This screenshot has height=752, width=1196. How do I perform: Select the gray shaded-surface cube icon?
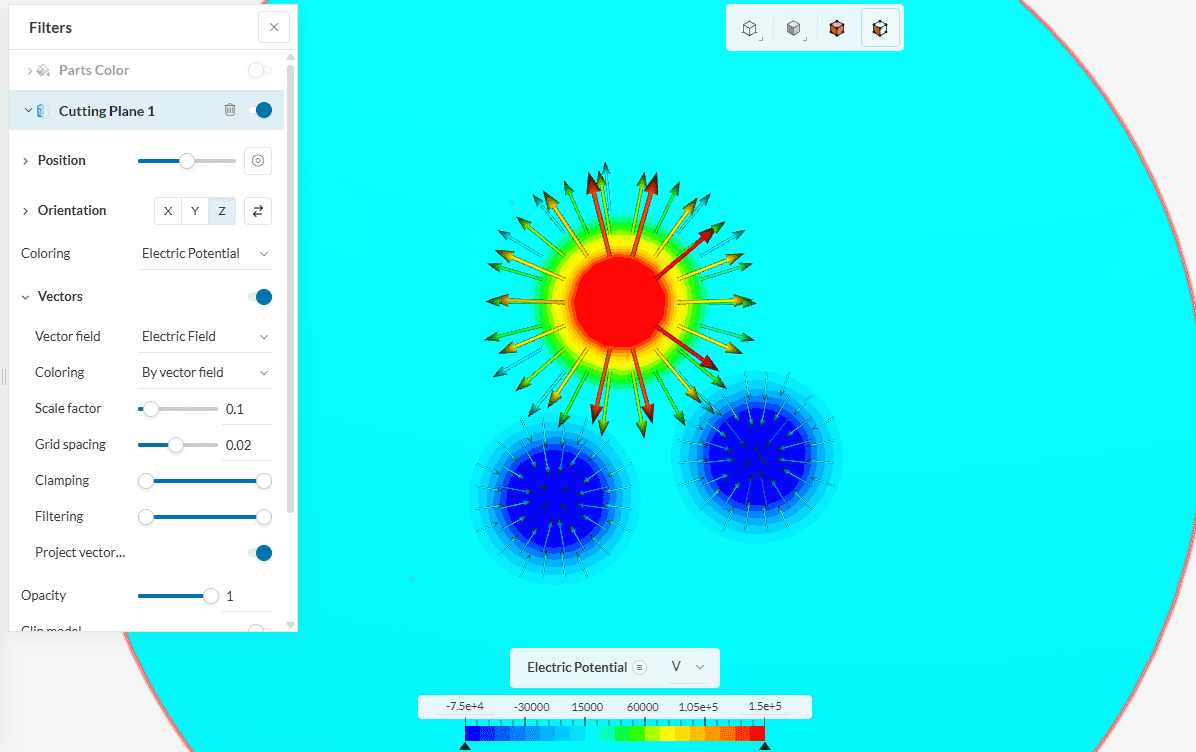(x=793, y=29)
